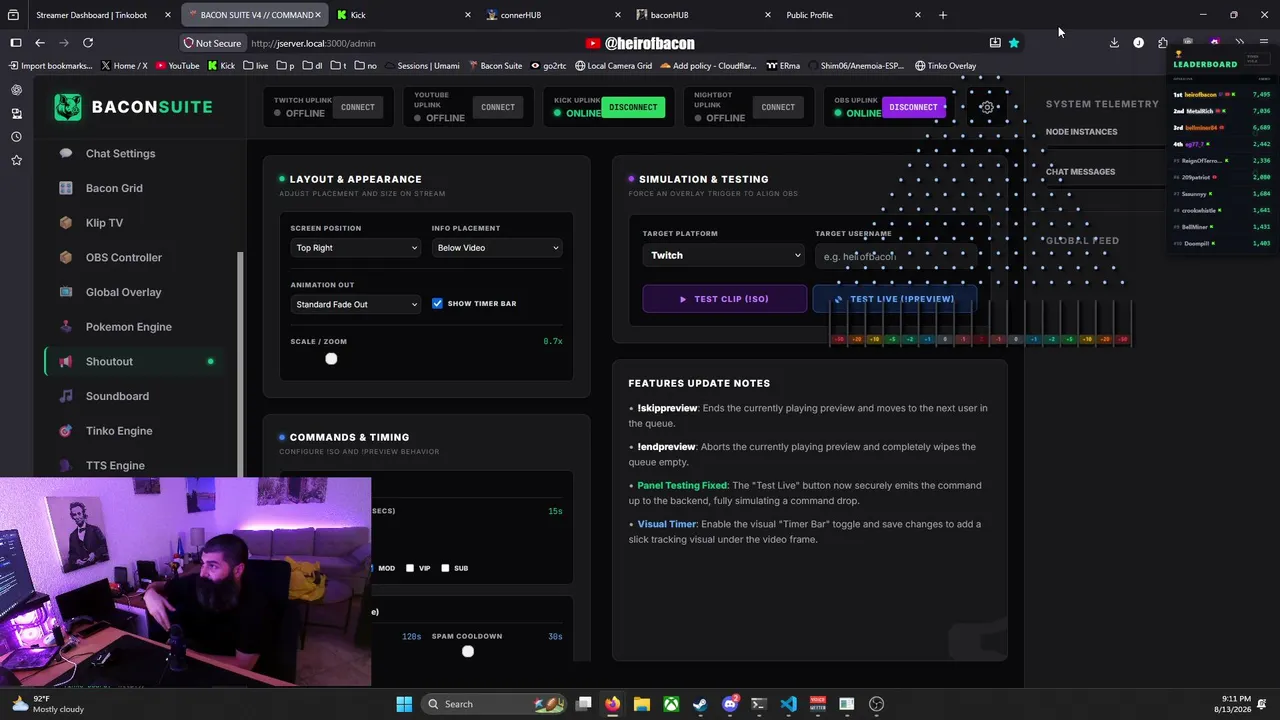The image size is (1280, 720).
Task: Open the Windows Start menu
Action: pyautogui.click(x=404, y=704)
